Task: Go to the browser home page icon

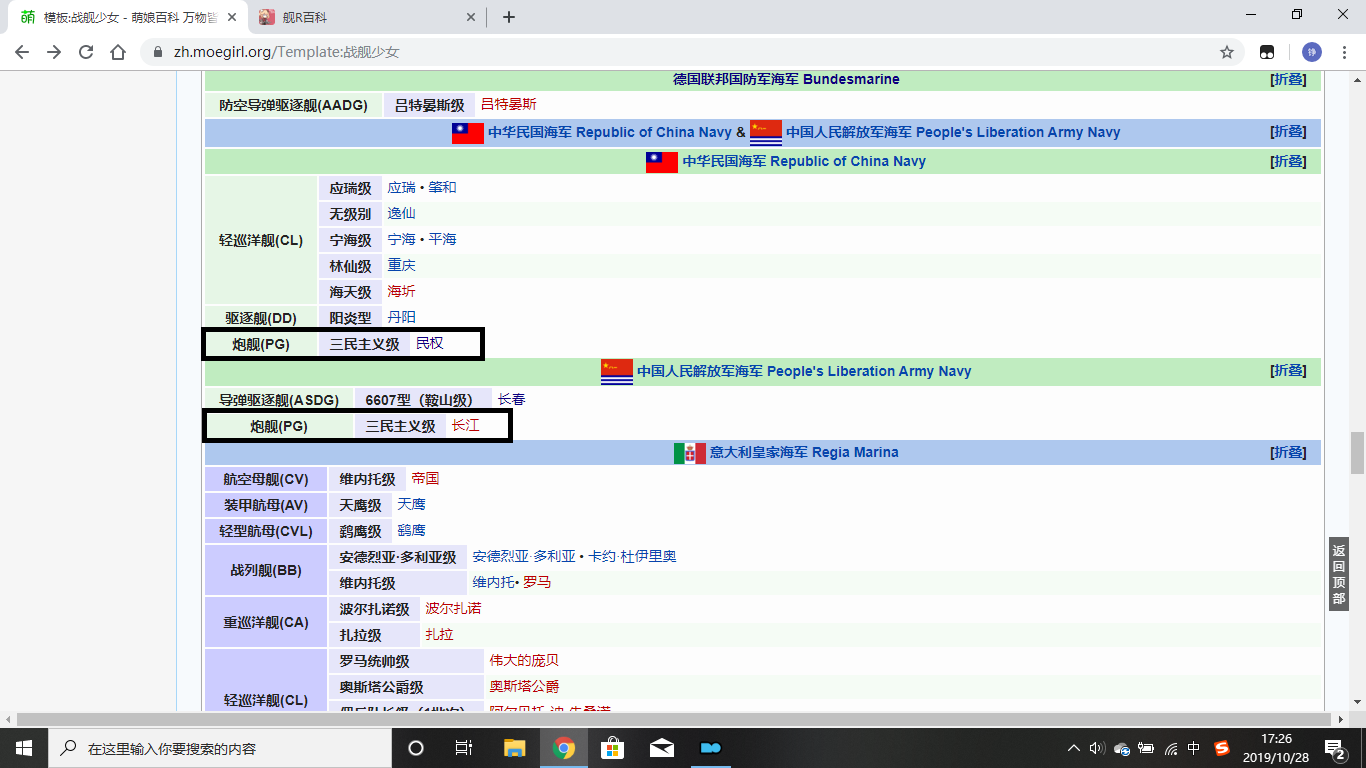Action: pos(118,52)
